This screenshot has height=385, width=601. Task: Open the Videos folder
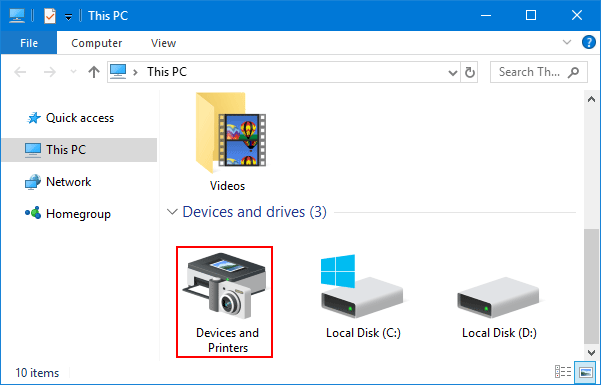click(x=230, y=142)
